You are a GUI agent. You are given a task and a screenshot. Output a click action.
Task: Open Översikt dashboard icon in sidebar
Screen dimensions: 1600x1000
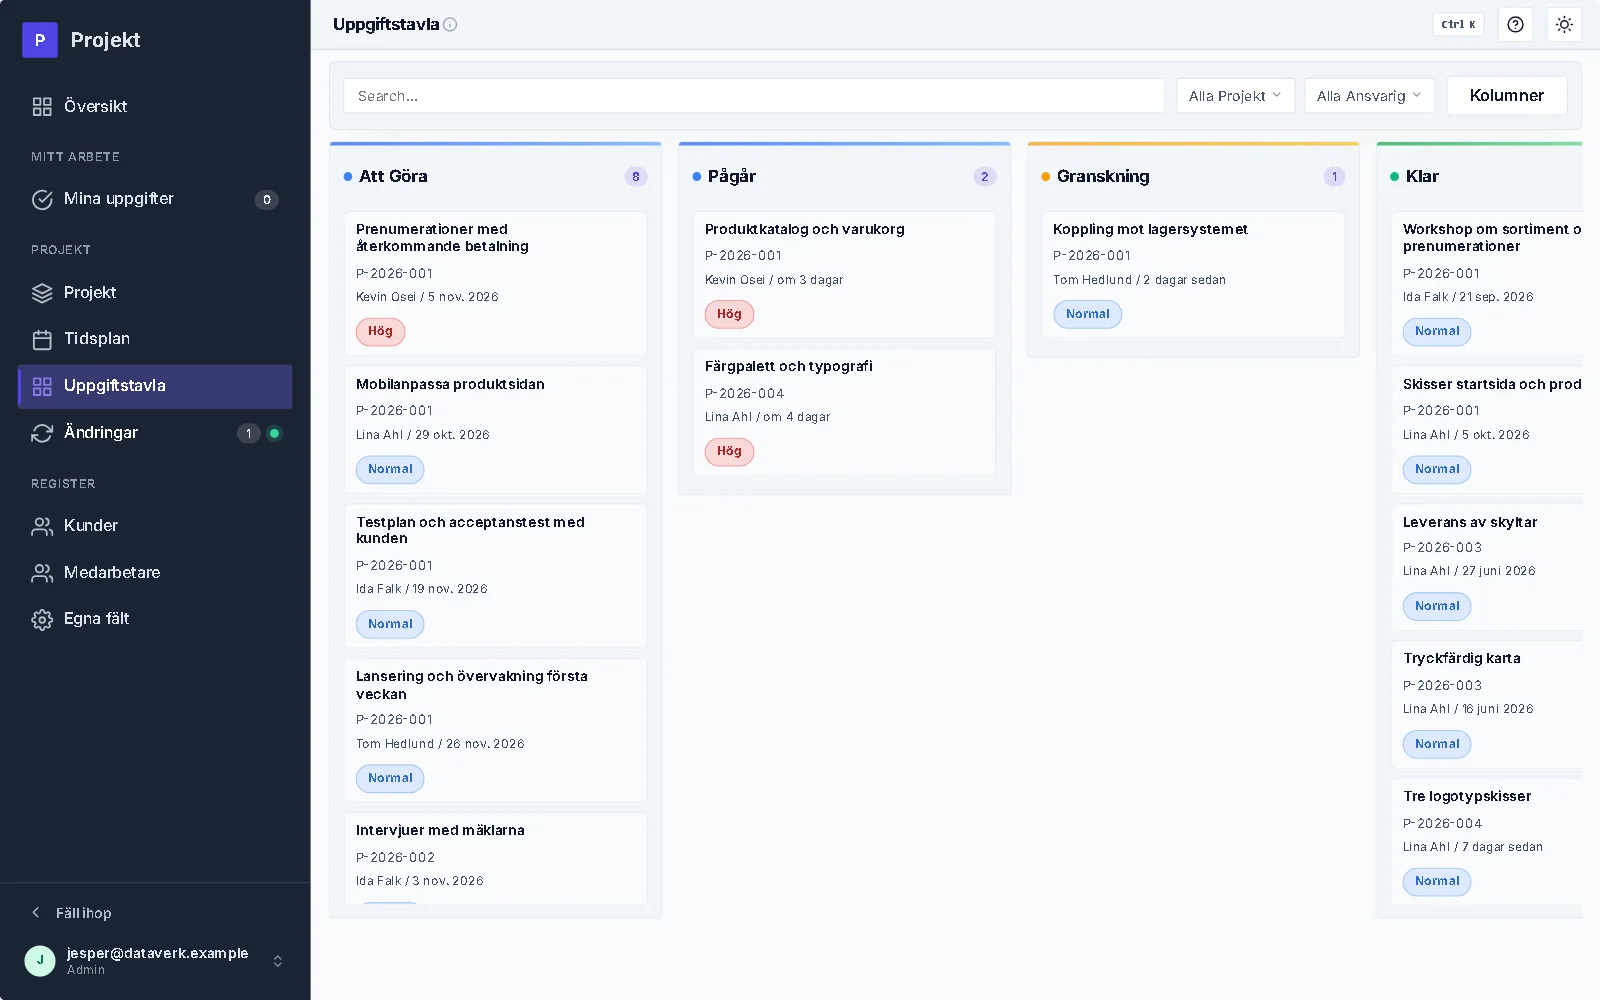point(42,107)
